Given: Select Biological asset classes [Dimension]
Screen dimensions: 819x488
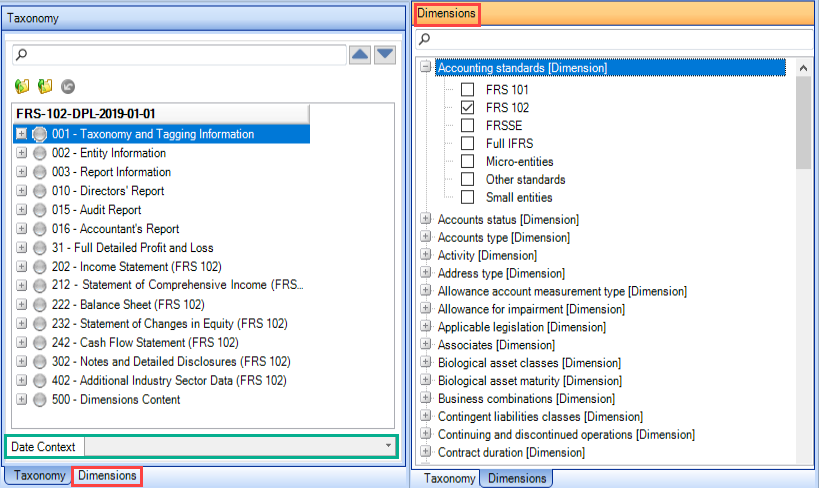Looking at the screenshot, I should pos(530,363).
